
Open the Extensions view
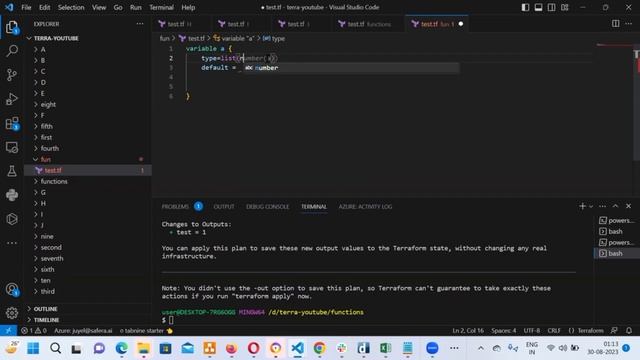click(x=12, y=123)
